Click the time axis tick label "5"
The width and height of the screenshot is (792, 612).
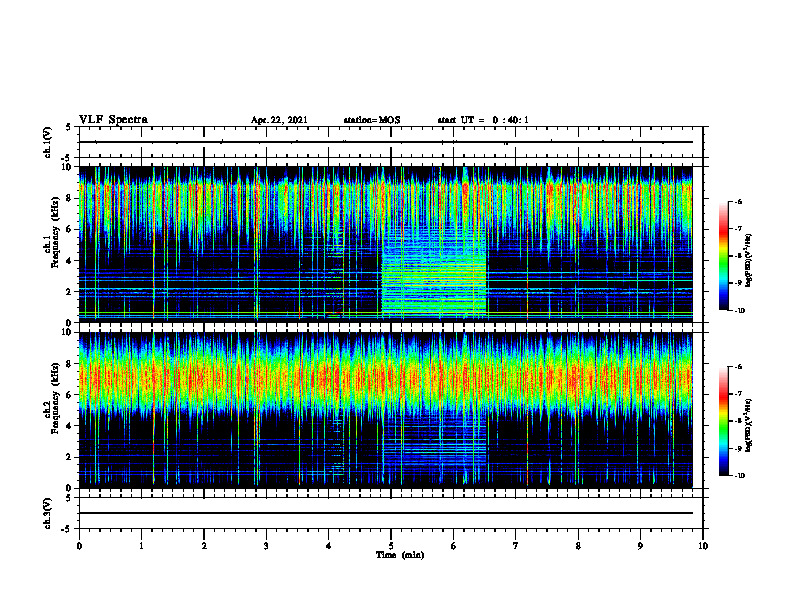391,546
